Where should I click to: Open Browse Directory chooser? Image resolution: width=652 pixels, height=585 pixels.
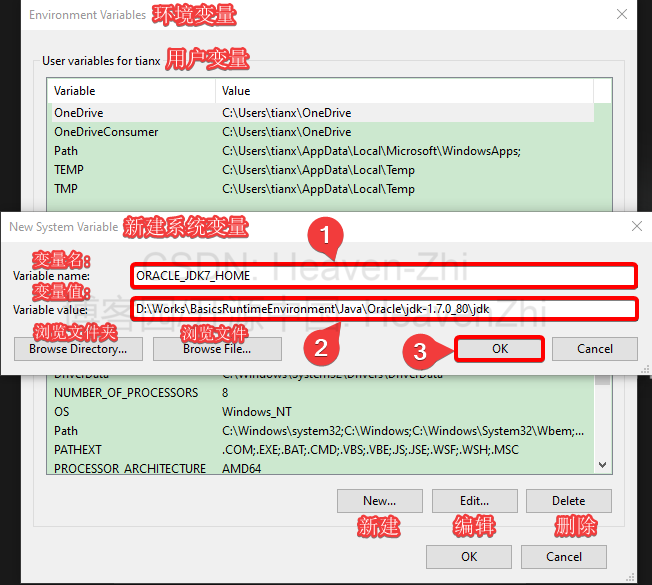78,349
